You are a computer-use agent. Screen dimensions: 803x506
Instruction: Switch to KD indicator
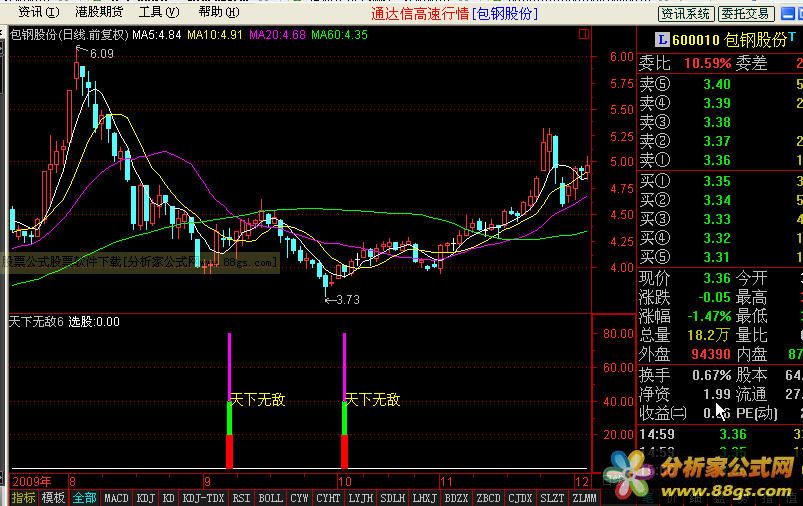click(168, 497)
